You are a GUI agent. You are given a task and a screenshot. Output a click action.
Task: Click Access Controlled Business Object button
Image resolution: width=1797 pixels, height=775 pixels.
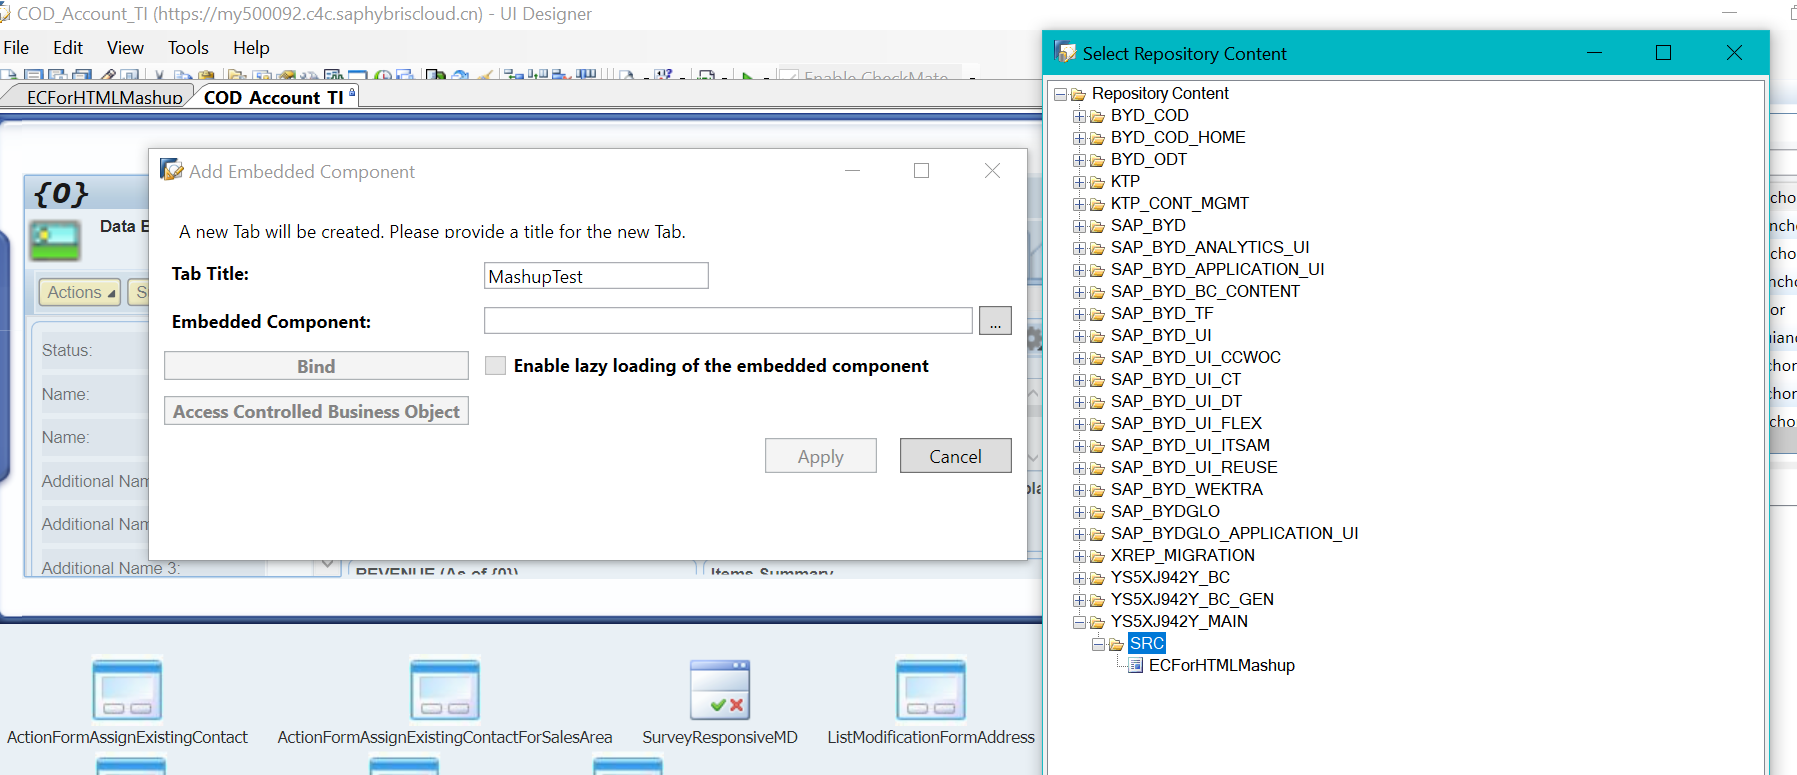(x=316, y=411)
